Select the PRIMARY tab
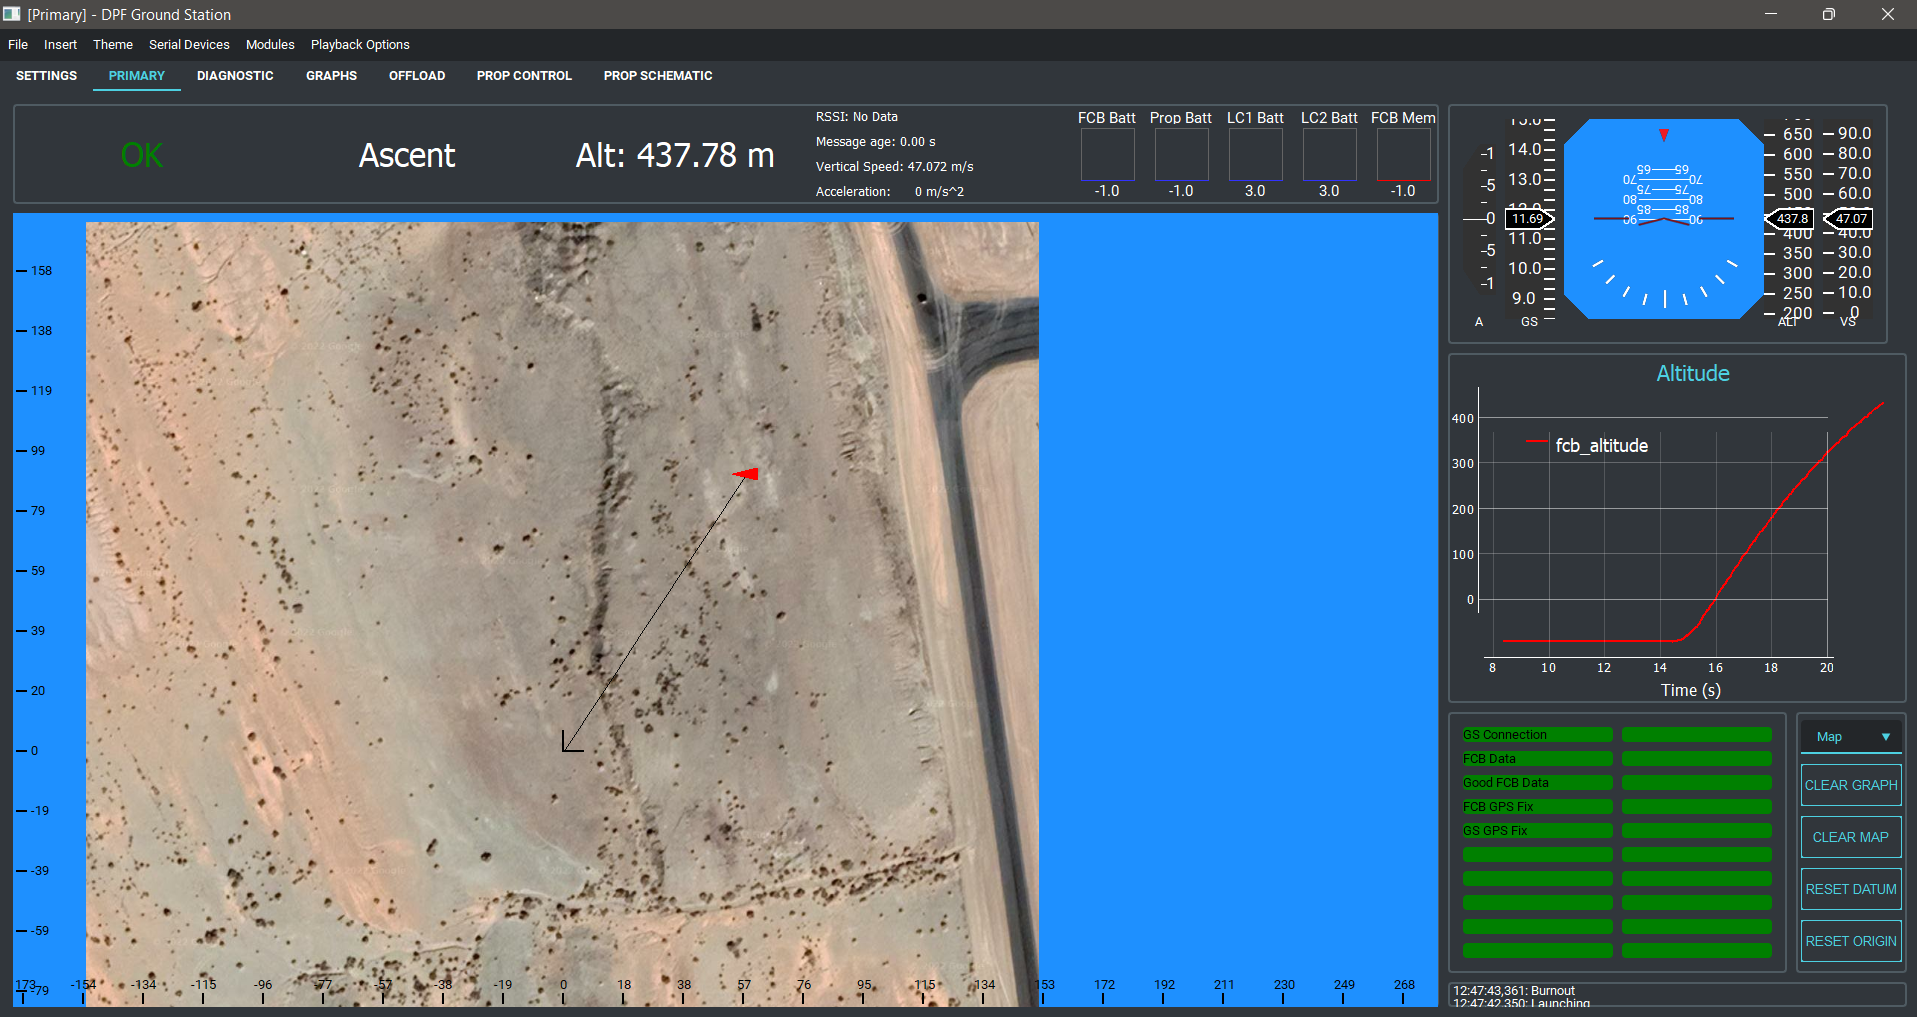Viewport: 1917px width, 1017px height. click(137, 76)
